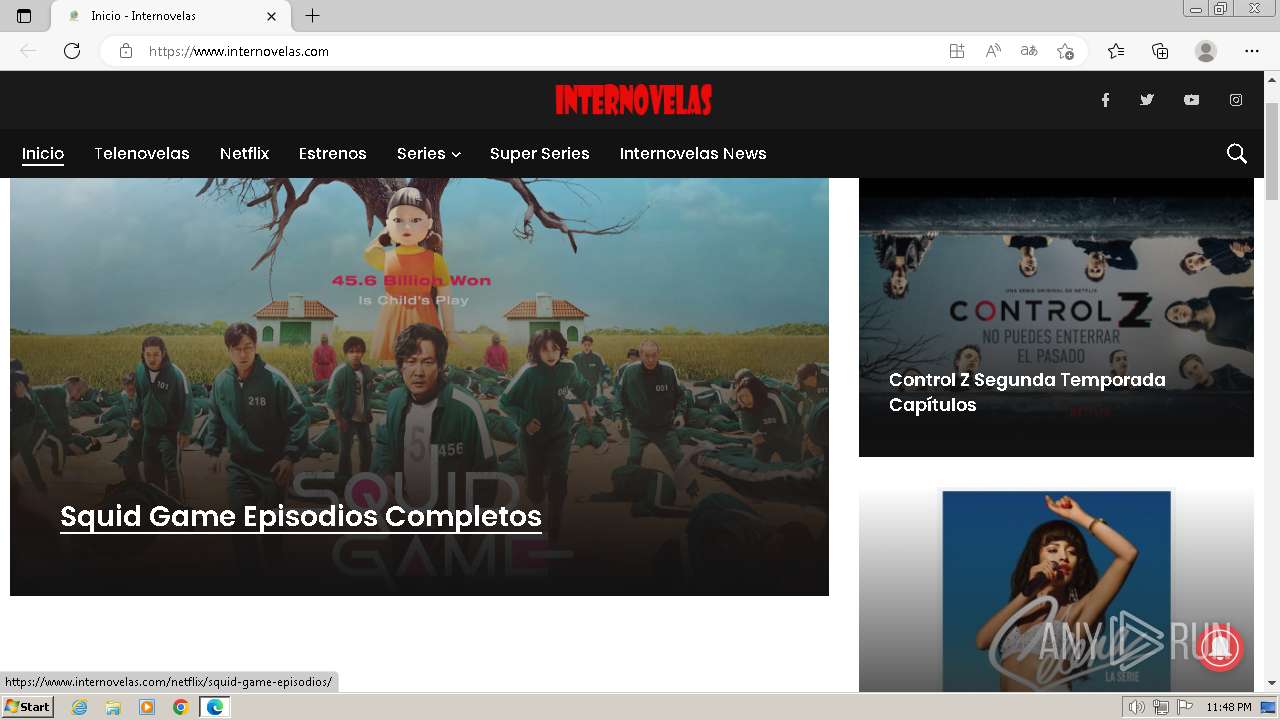Viewport: 1280px width, 720px height.
Task: Open Internovelas Facebook page icon
Action: click(1105, 100)
